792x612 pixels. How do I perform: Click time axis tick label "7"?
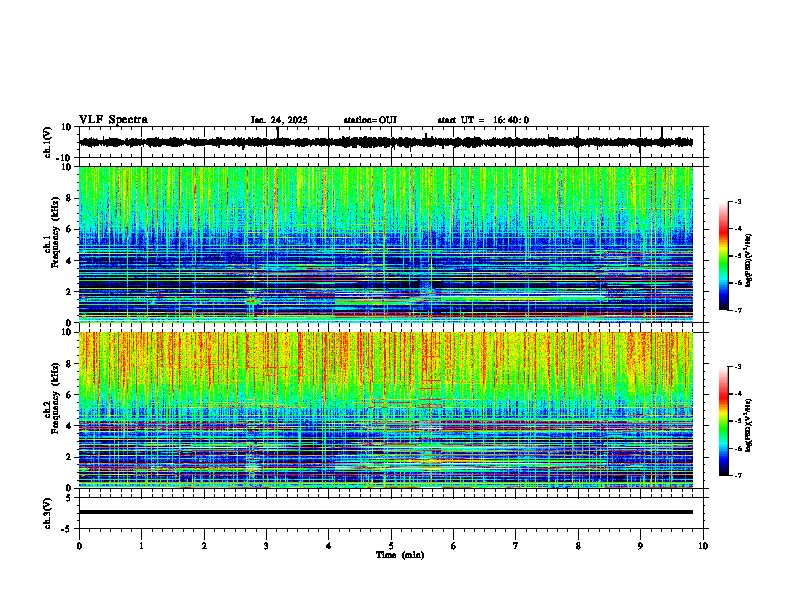pos(516,546)
